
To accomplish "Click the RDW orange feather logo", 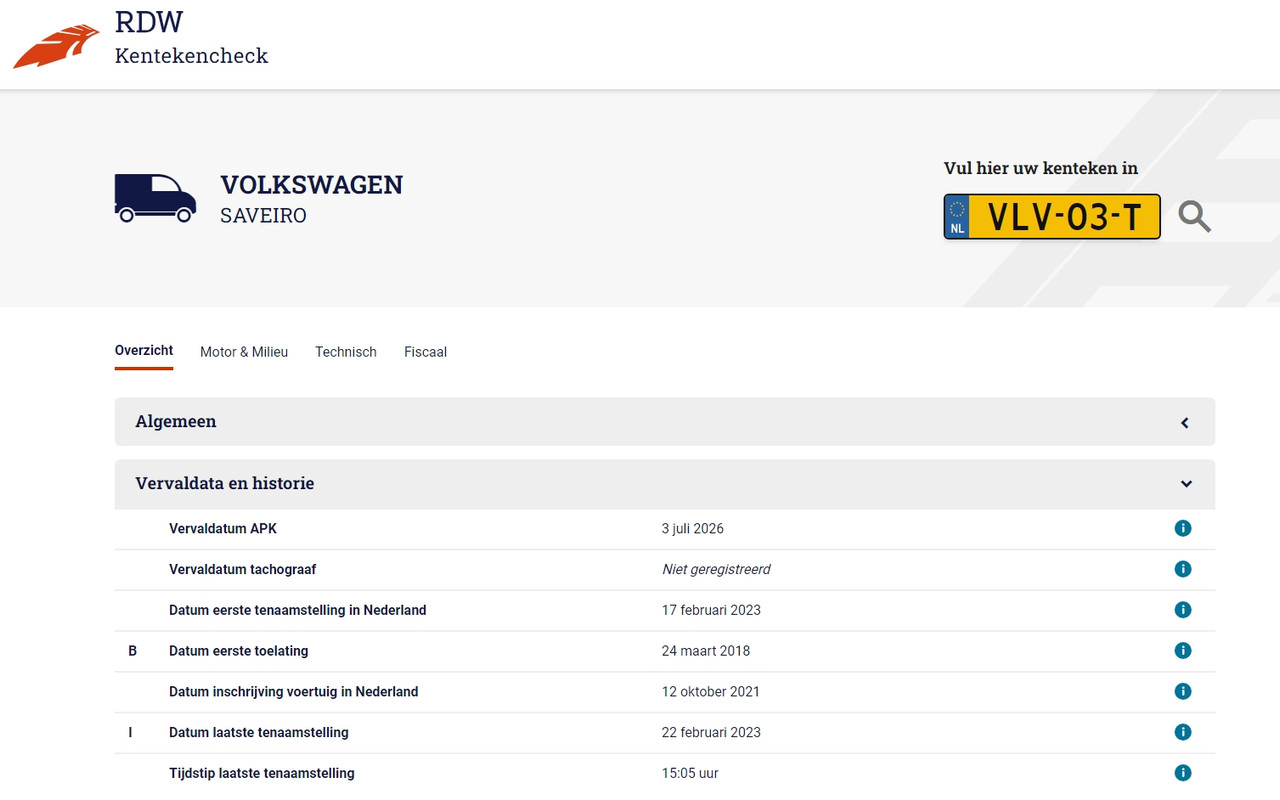I will coord(56,46).
